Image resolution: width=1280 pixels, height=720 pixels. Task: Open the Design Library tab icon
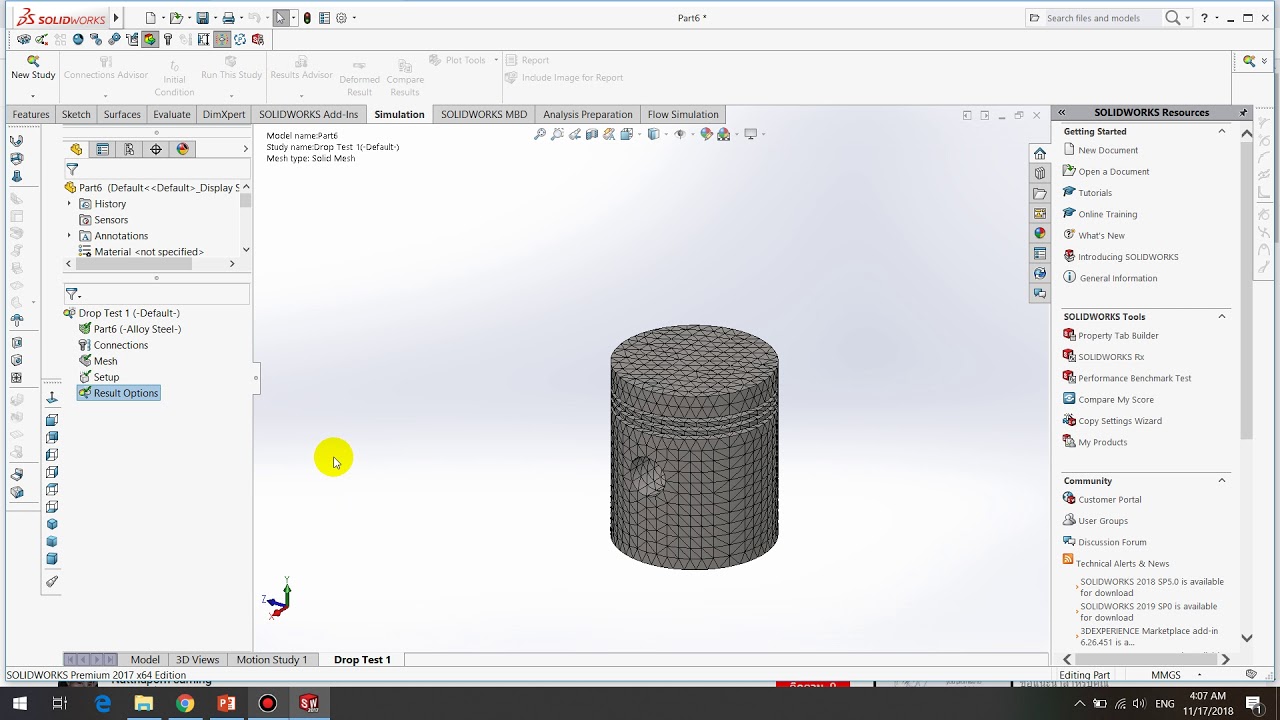tap(1040, 173)
